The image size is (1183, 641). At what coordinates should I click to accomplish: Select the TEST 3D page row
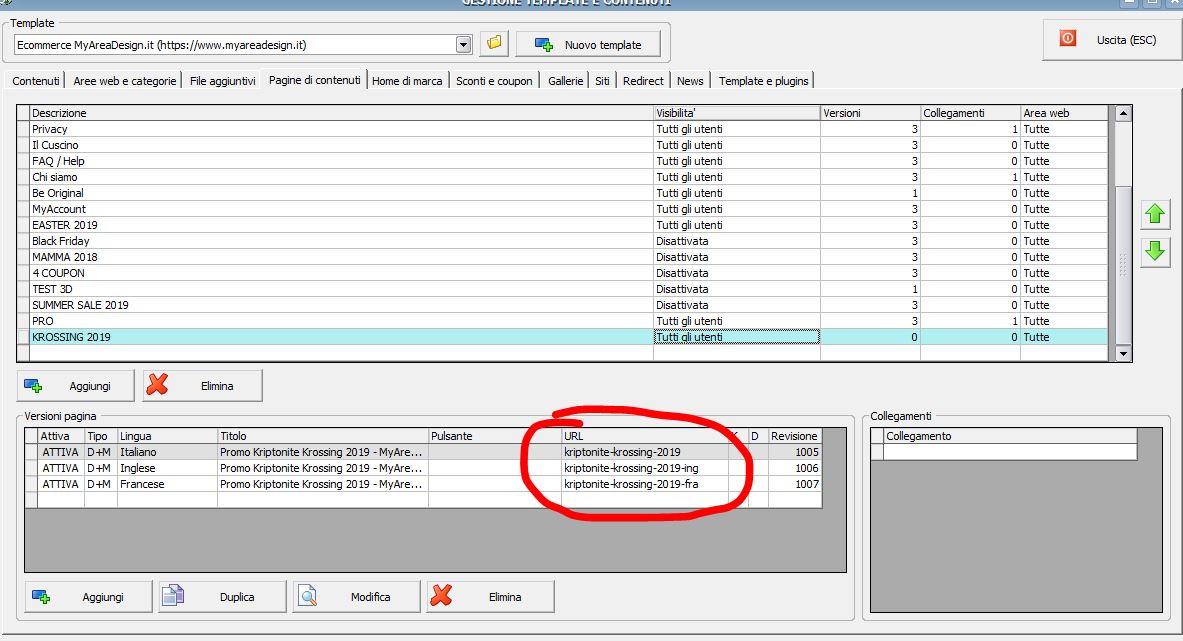tap(562, 289)
